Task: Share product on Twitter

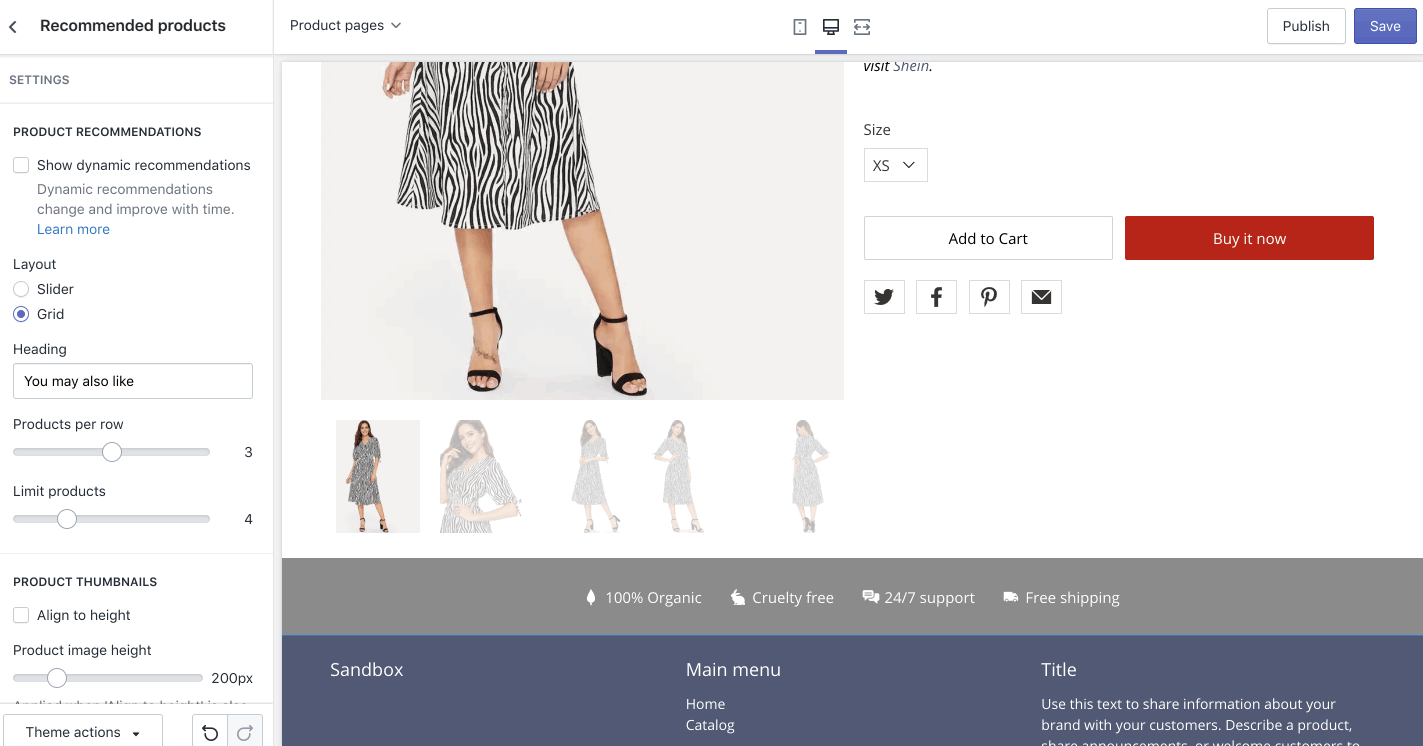Action: [x=884, y=297]
